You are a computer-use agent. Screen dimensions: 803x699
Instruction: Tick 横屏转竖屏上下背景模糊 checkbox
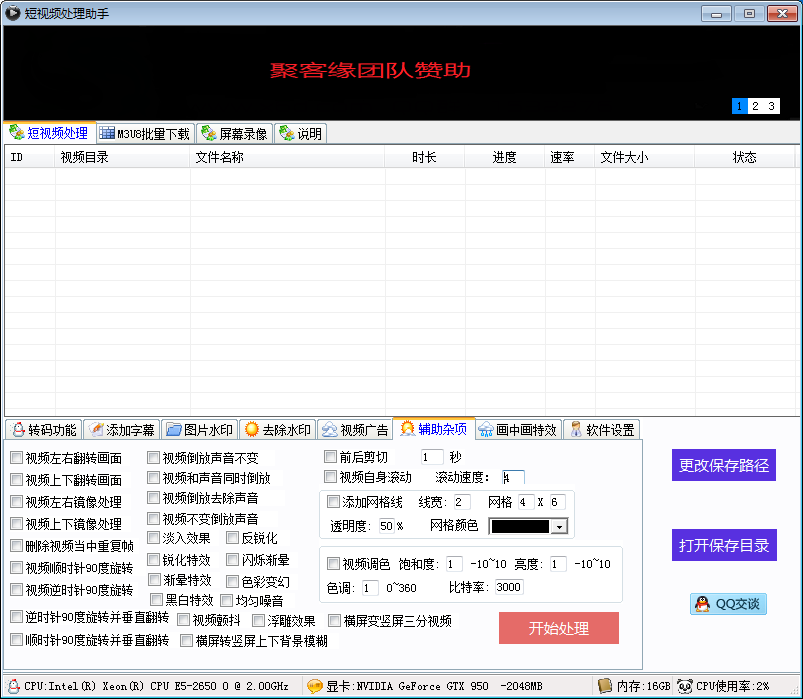pyautogui.click(x=186, y=640)
